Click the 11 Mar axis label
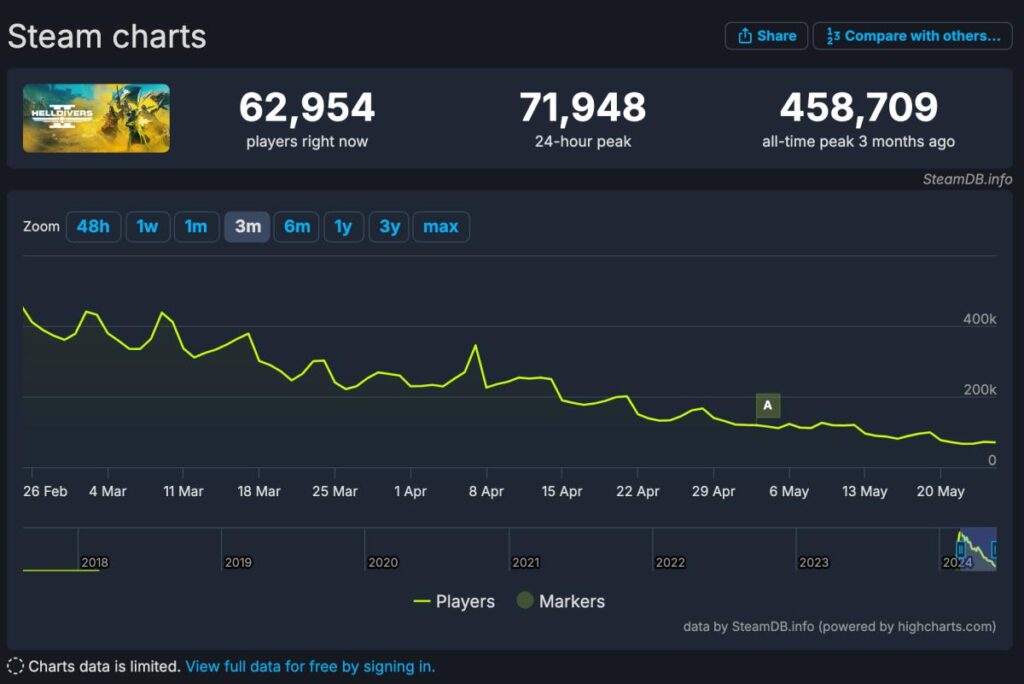This screenshot has height=684, width=1024. (183, 491)
